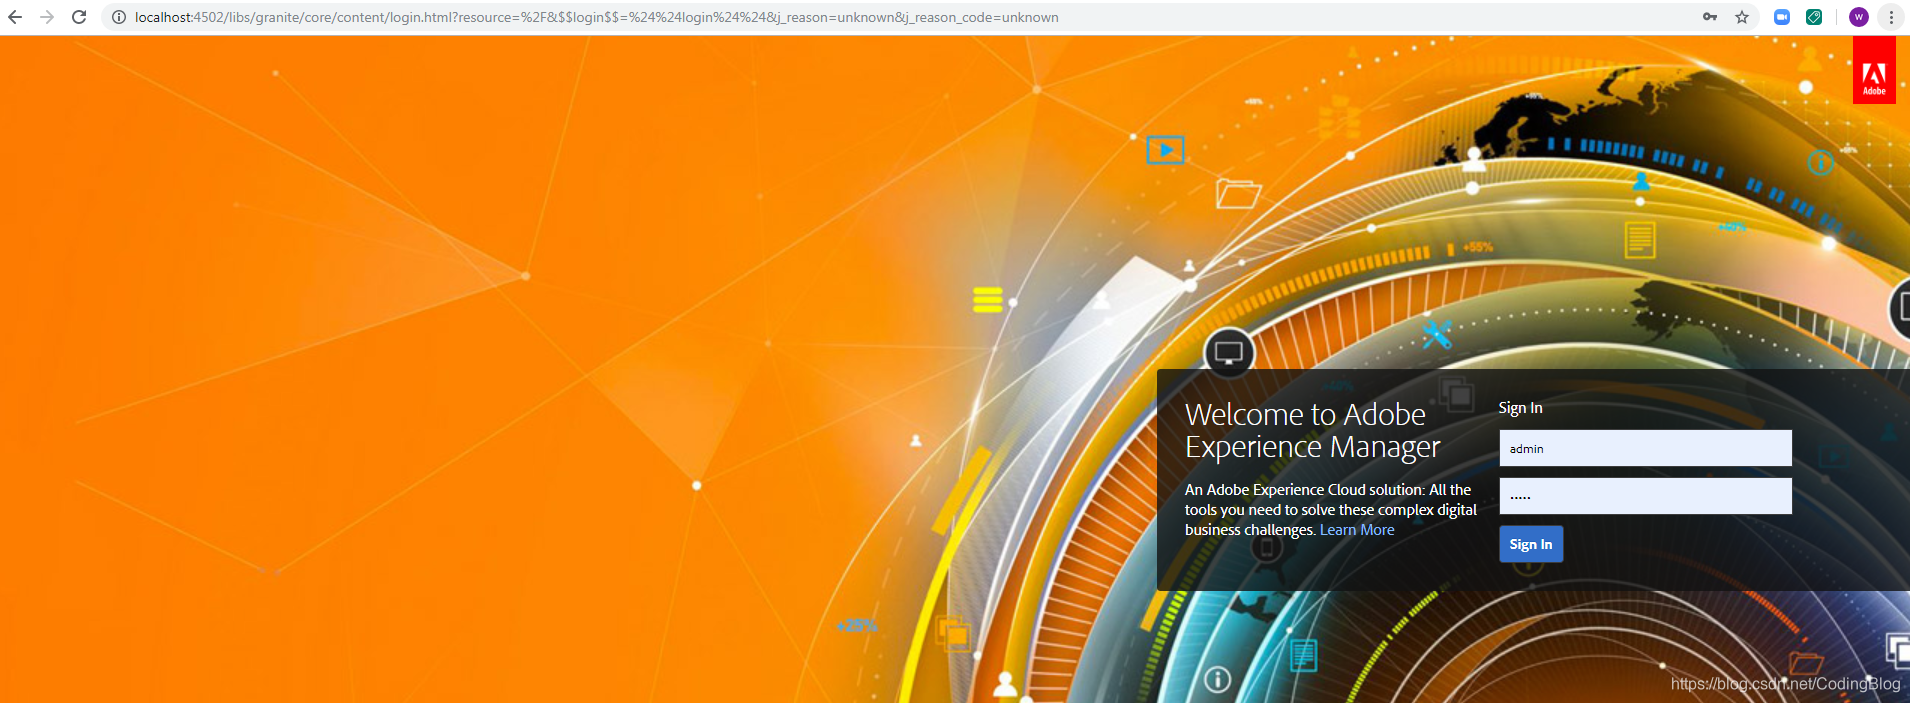This screenshot has width=1910, height=703.
Task: Open the Learn More link
Action: point(1357,530)
